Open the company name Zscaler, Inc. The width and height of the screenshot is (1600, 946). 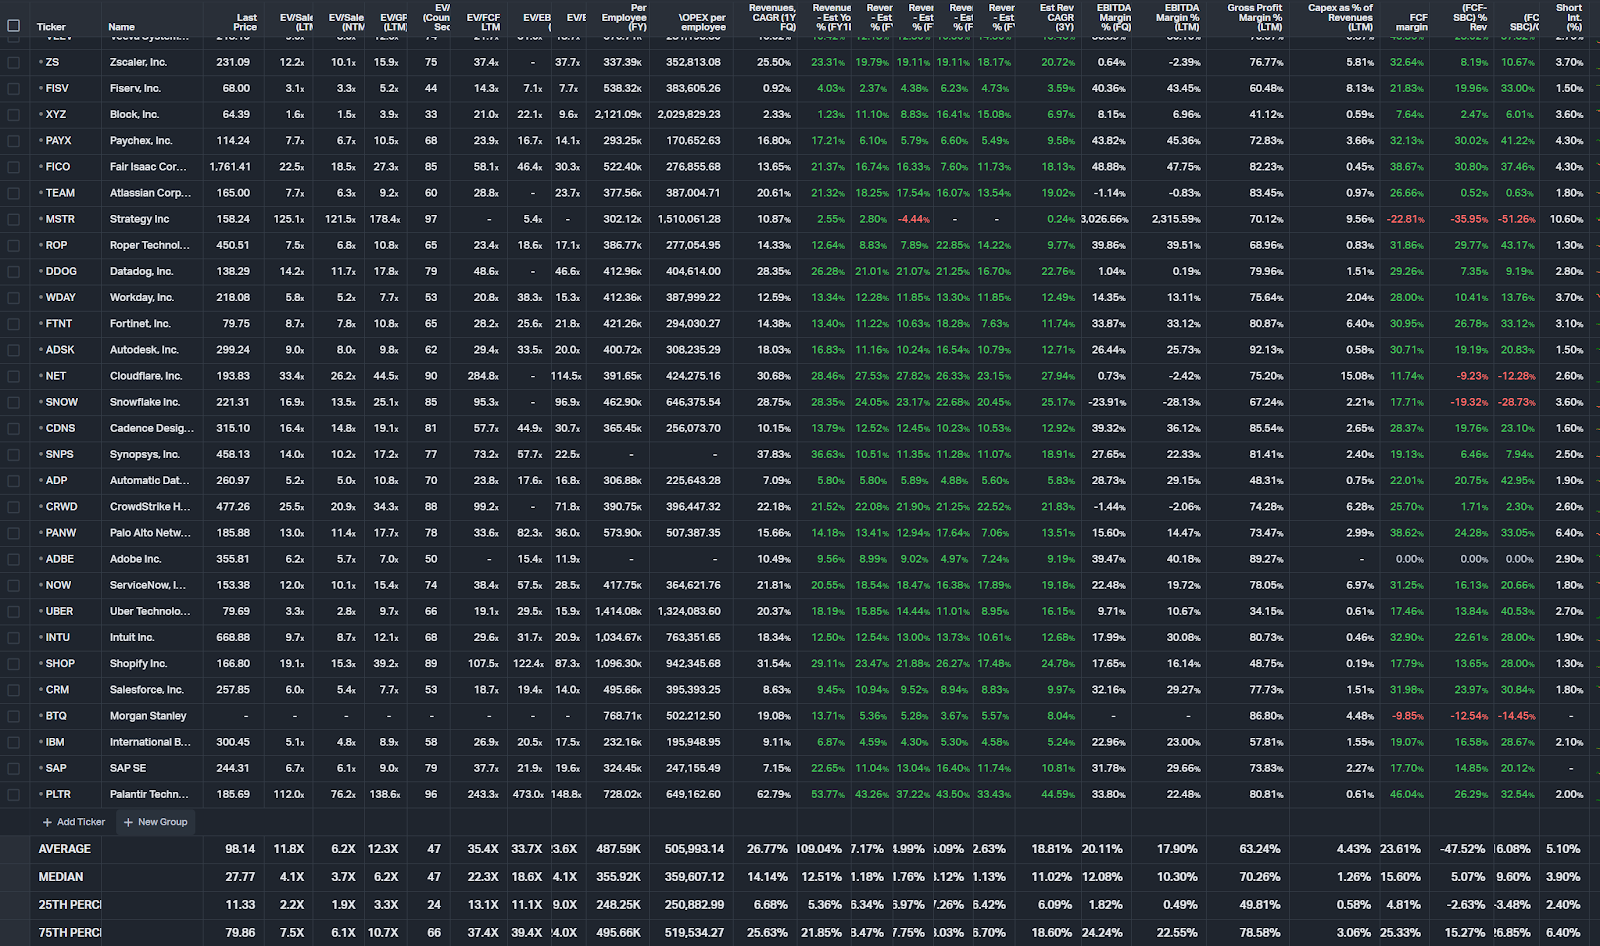point(138,62)
